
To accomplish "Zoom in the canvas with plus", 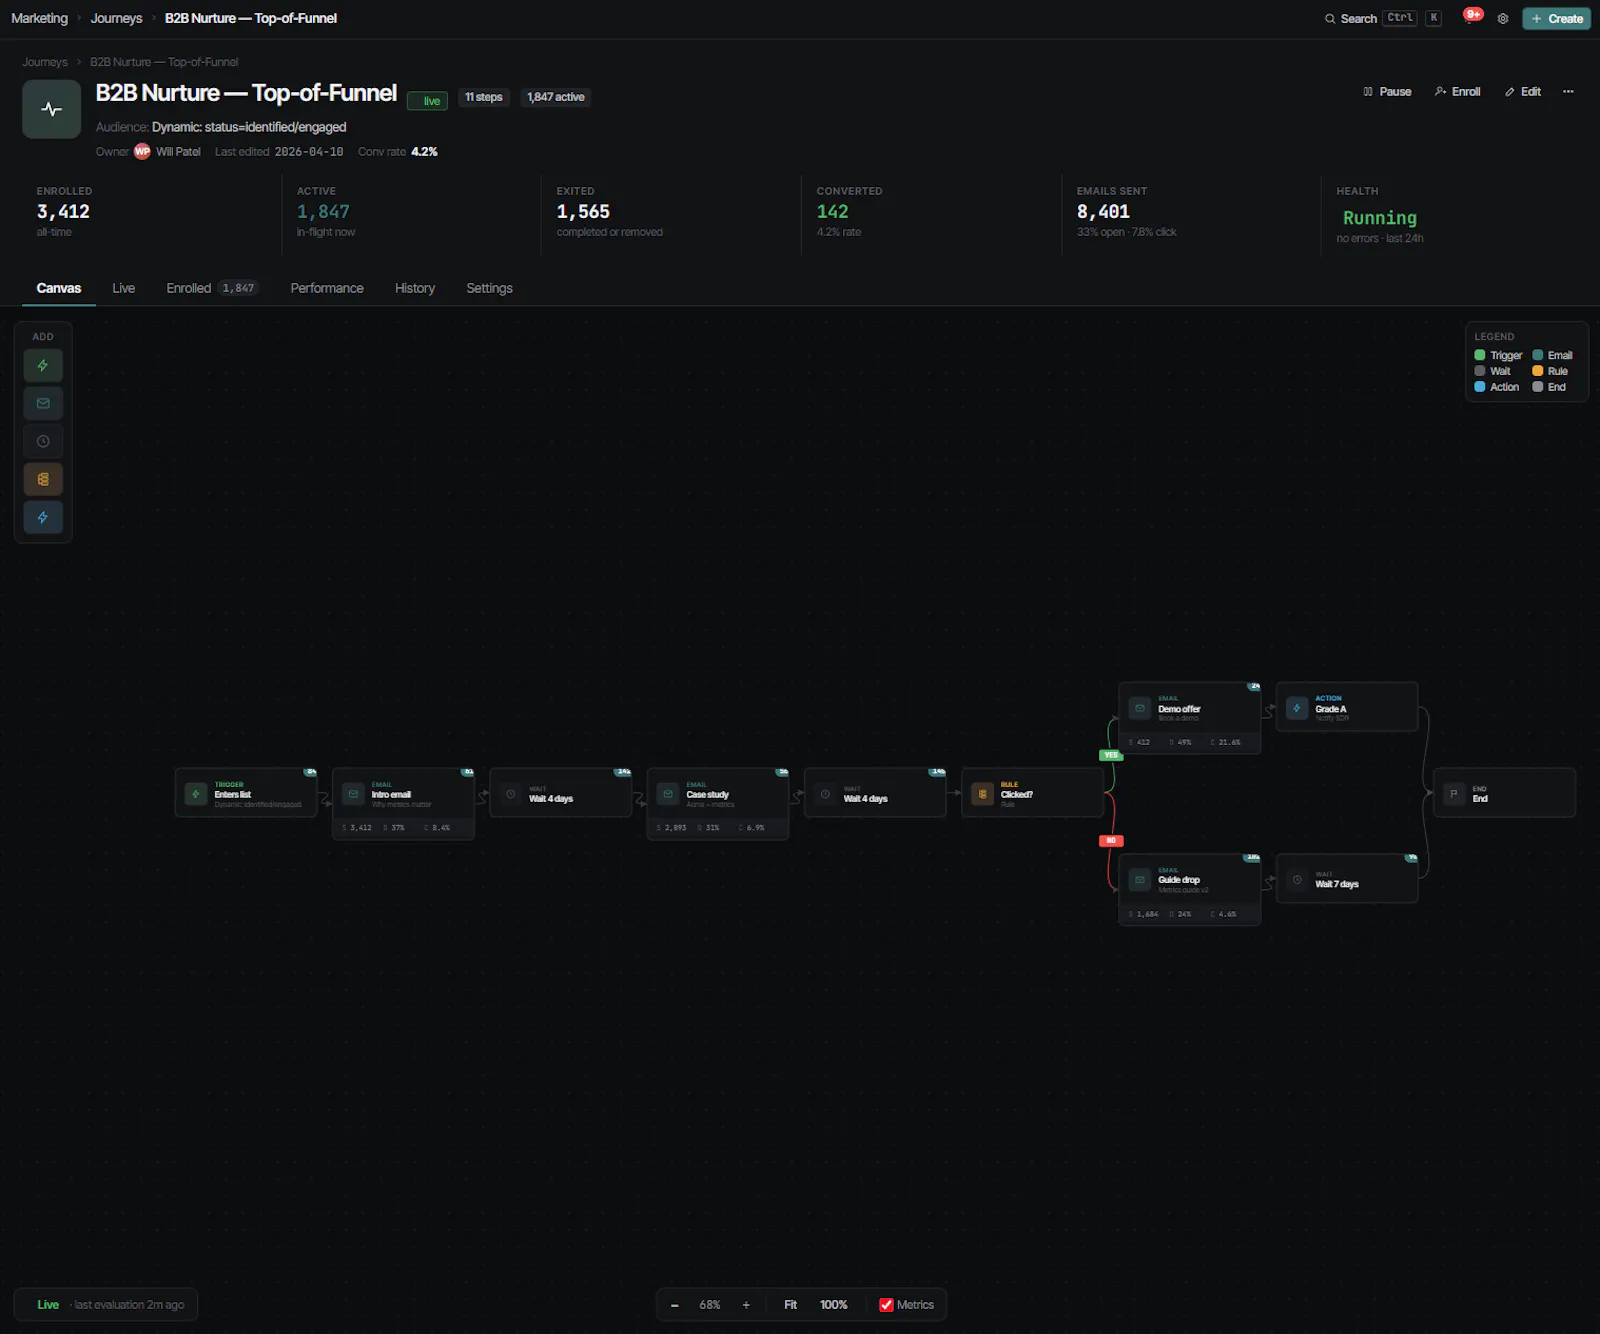I will 746,1305.
